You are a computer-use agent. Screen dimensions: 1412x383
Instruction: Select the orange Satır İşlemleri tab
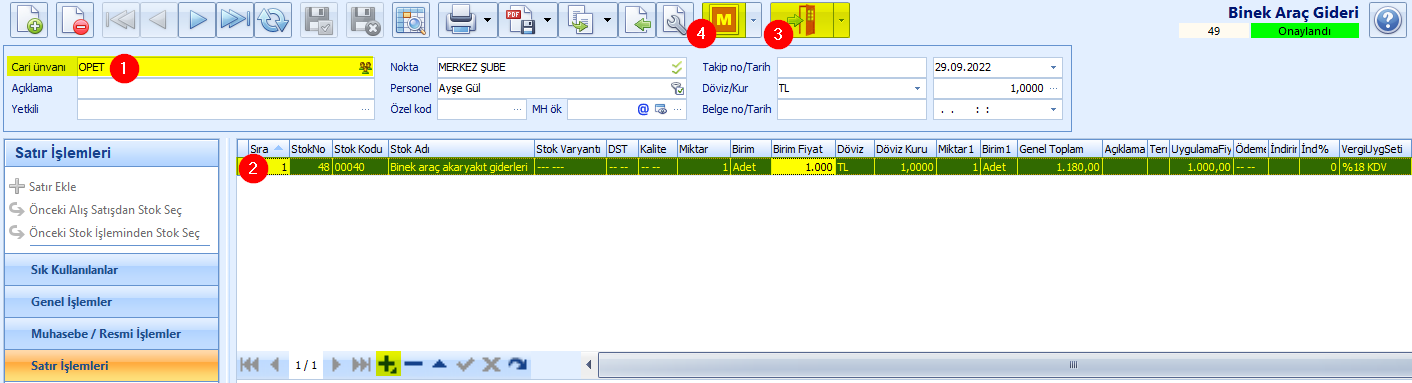click(x=111, y=365)
